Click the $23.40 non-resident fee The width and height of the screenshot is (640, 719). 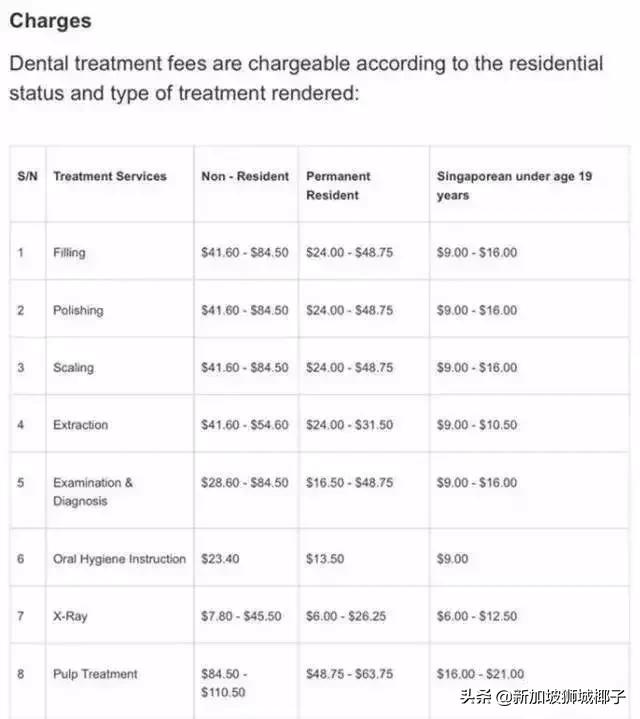tap(220, 559)
